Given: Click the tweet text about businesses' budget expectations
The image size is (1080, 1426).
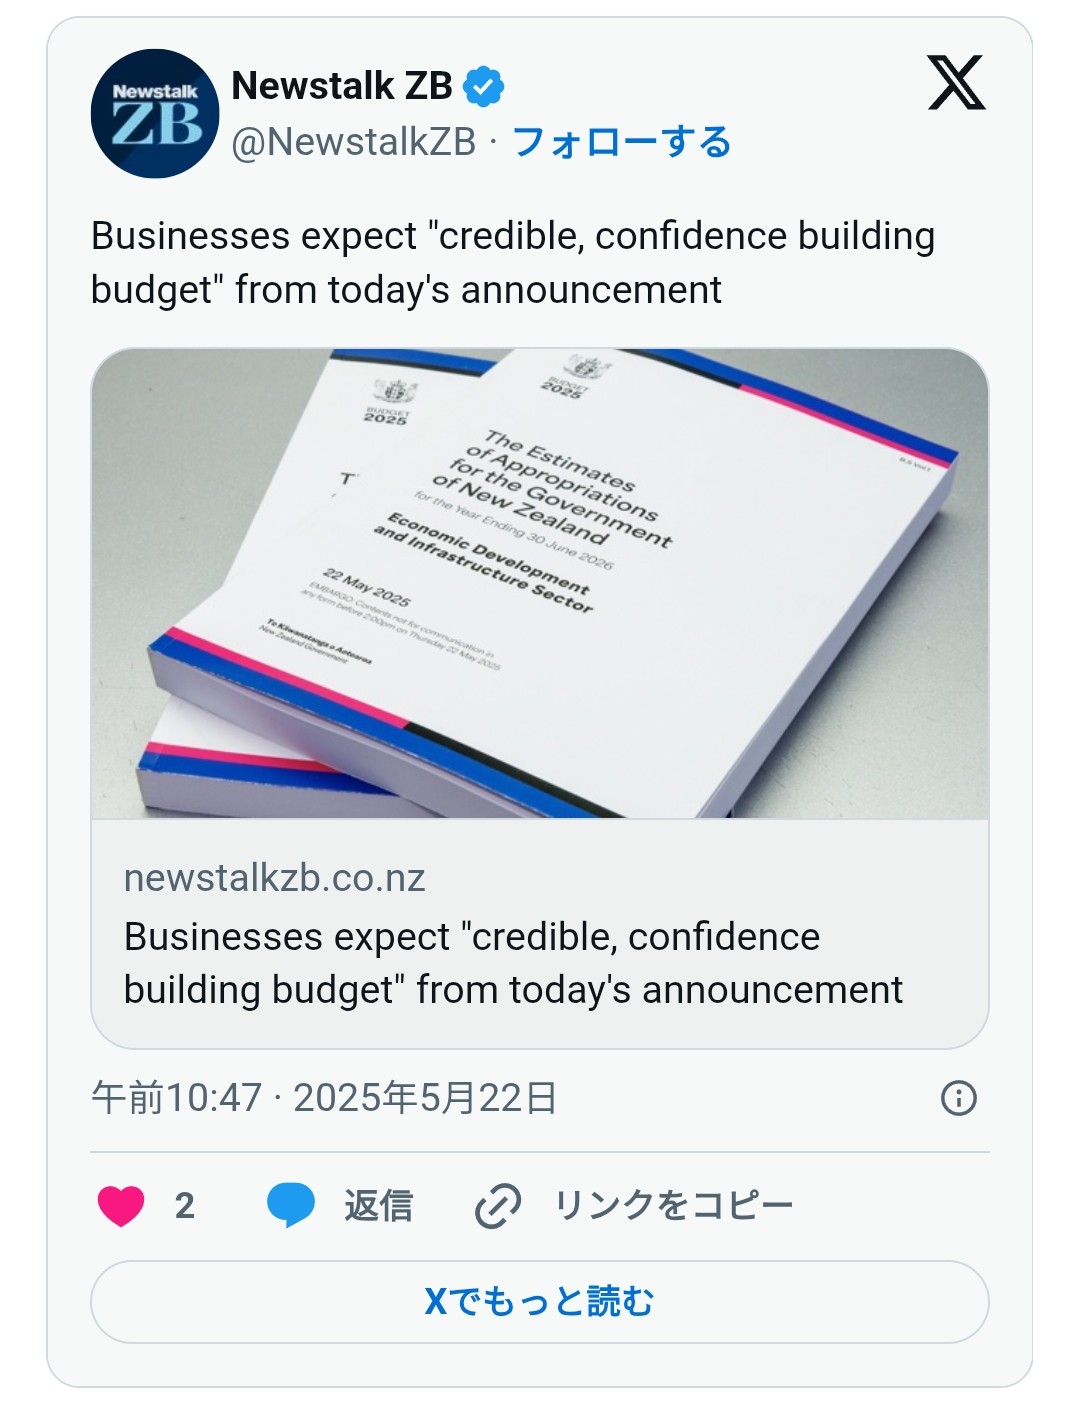Looking at the screenshot, I should pyautogui.click(x=512, y=263).
